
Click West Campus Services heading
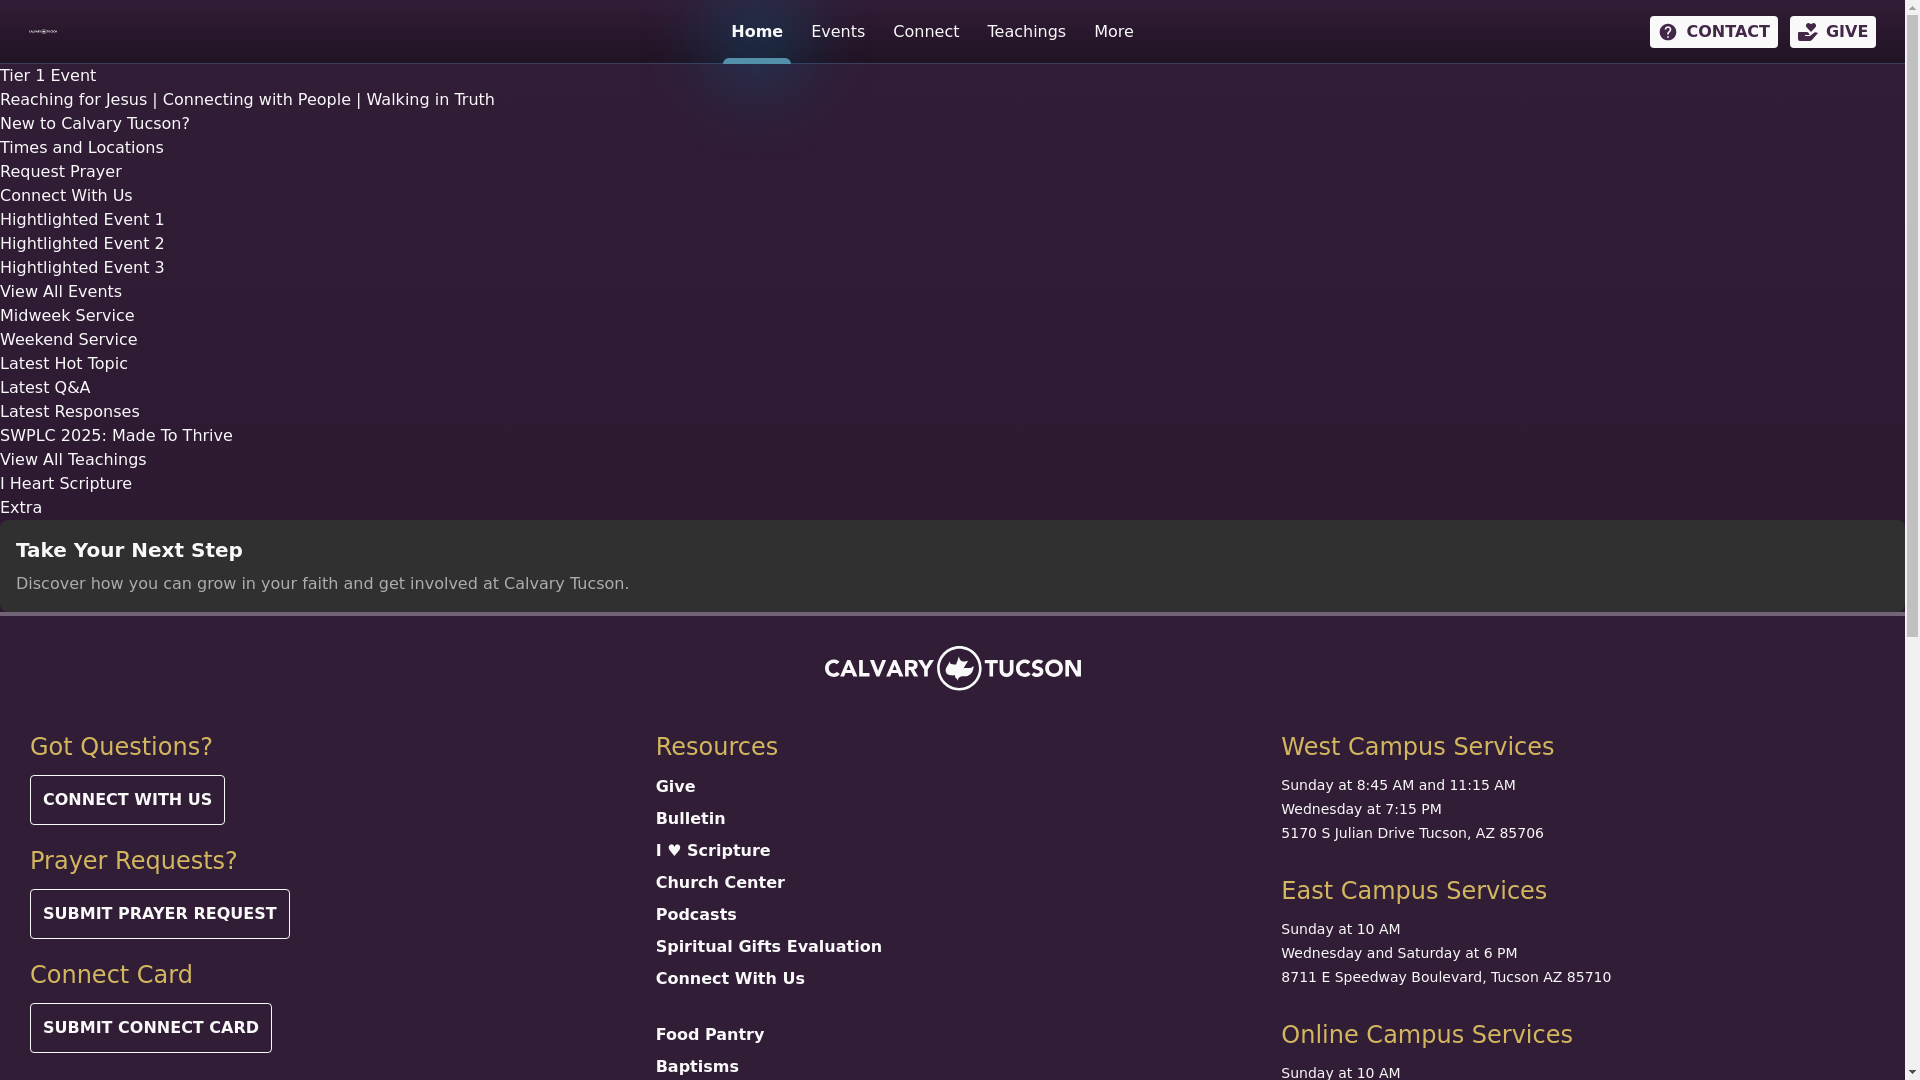point(1417,747)
